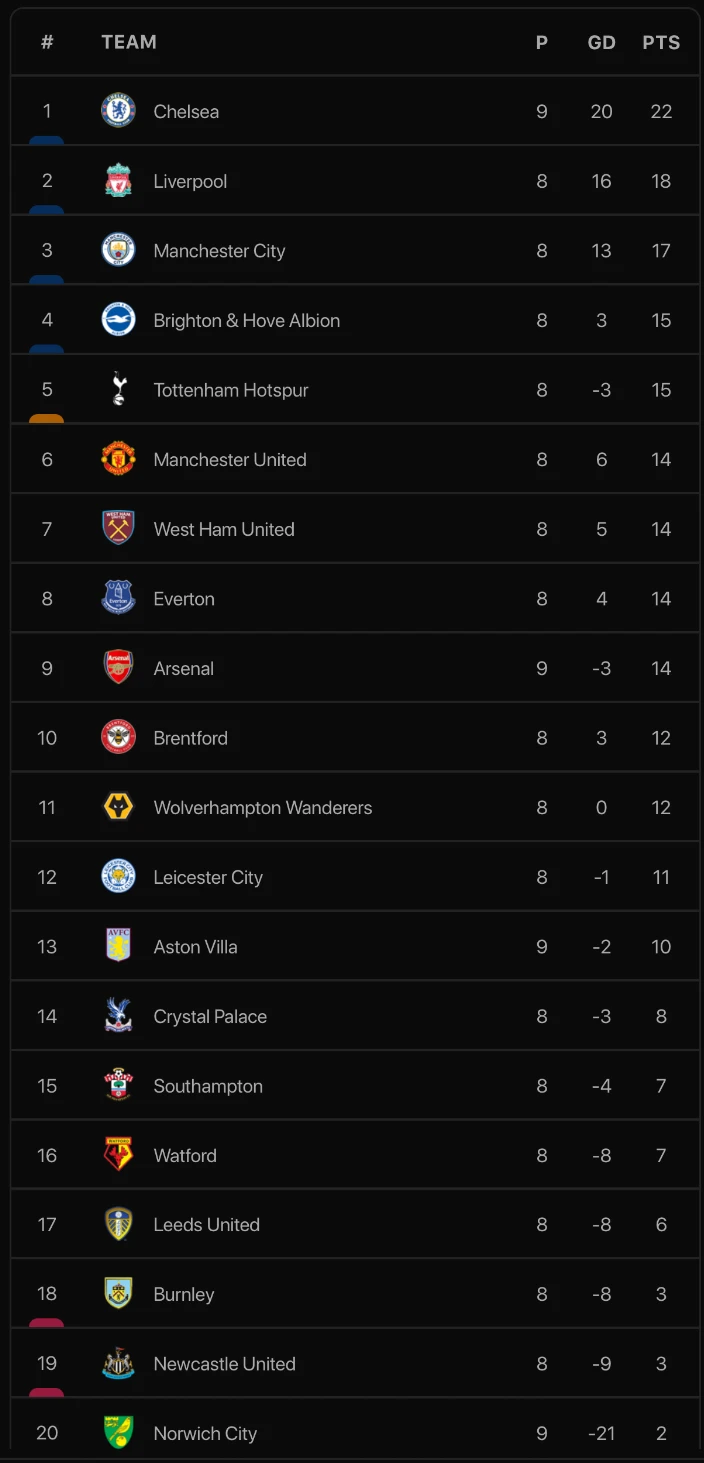The width and height of the screenshot is (704, 1463).
Task: Click the TEAM column header
Action: click(129, 42)
